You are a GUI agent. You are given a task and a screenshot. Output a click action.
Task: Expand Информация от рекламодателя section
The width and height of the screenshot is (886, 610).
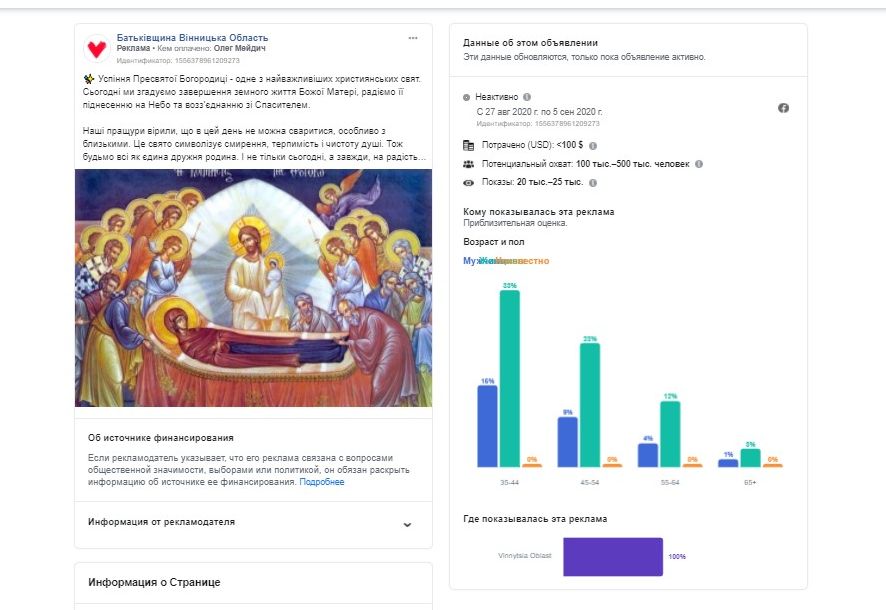pos(407,523)
